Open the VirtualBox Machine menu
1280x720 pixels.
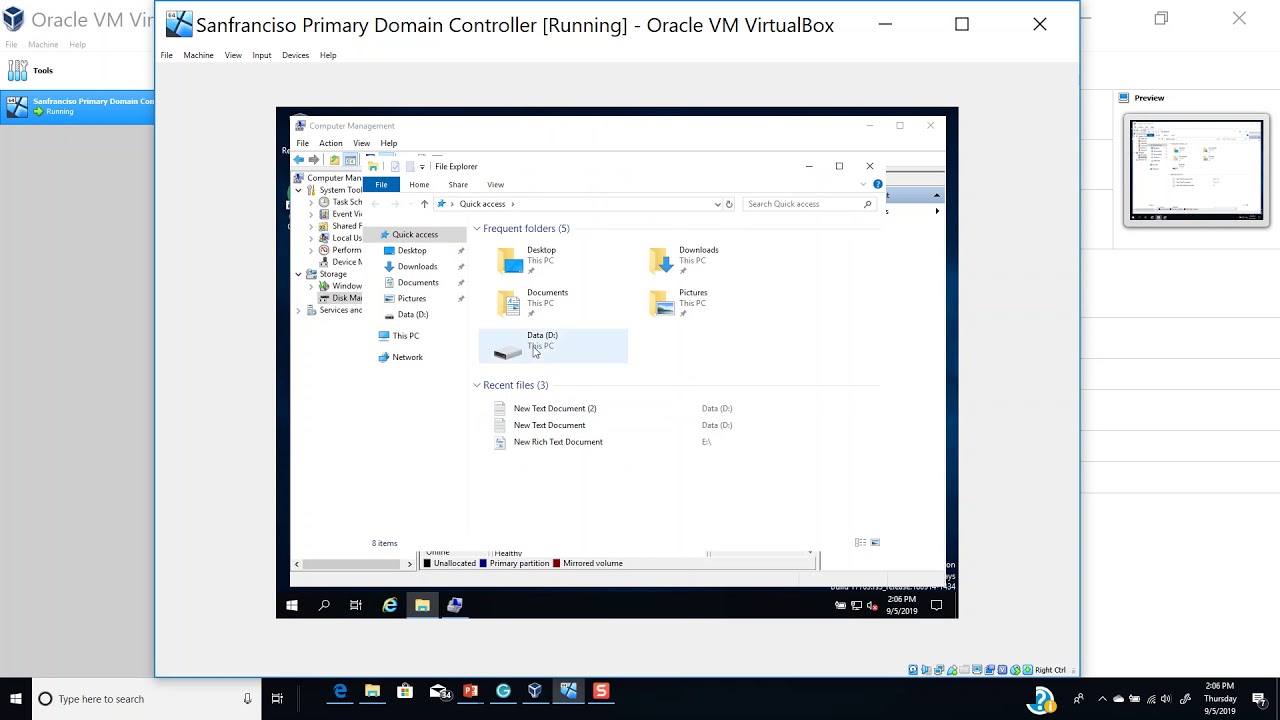tap(198, 55)
